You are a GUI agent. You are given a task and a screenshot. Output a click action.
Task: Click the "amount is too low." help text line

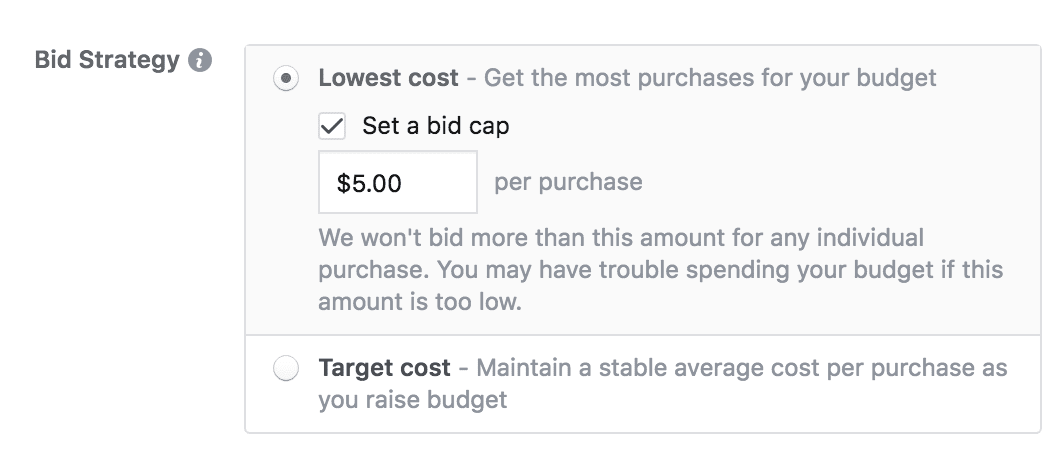(x=420, y=302)
